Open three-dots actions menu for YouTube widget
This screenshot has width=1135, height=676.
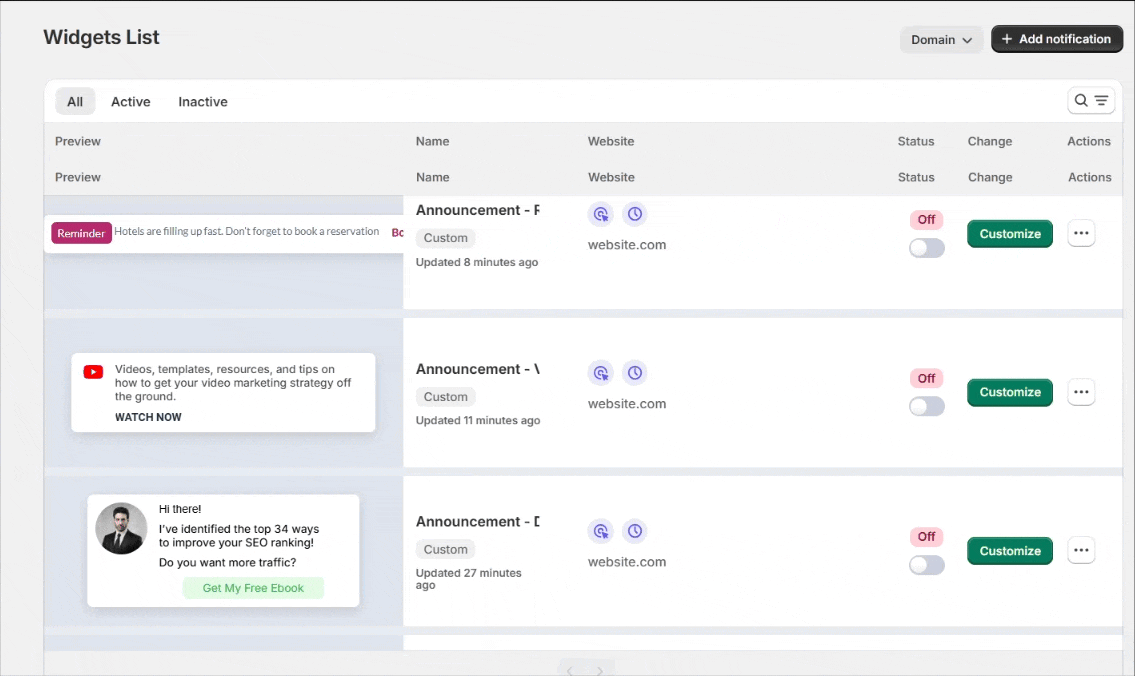[x=1081, y=392]
